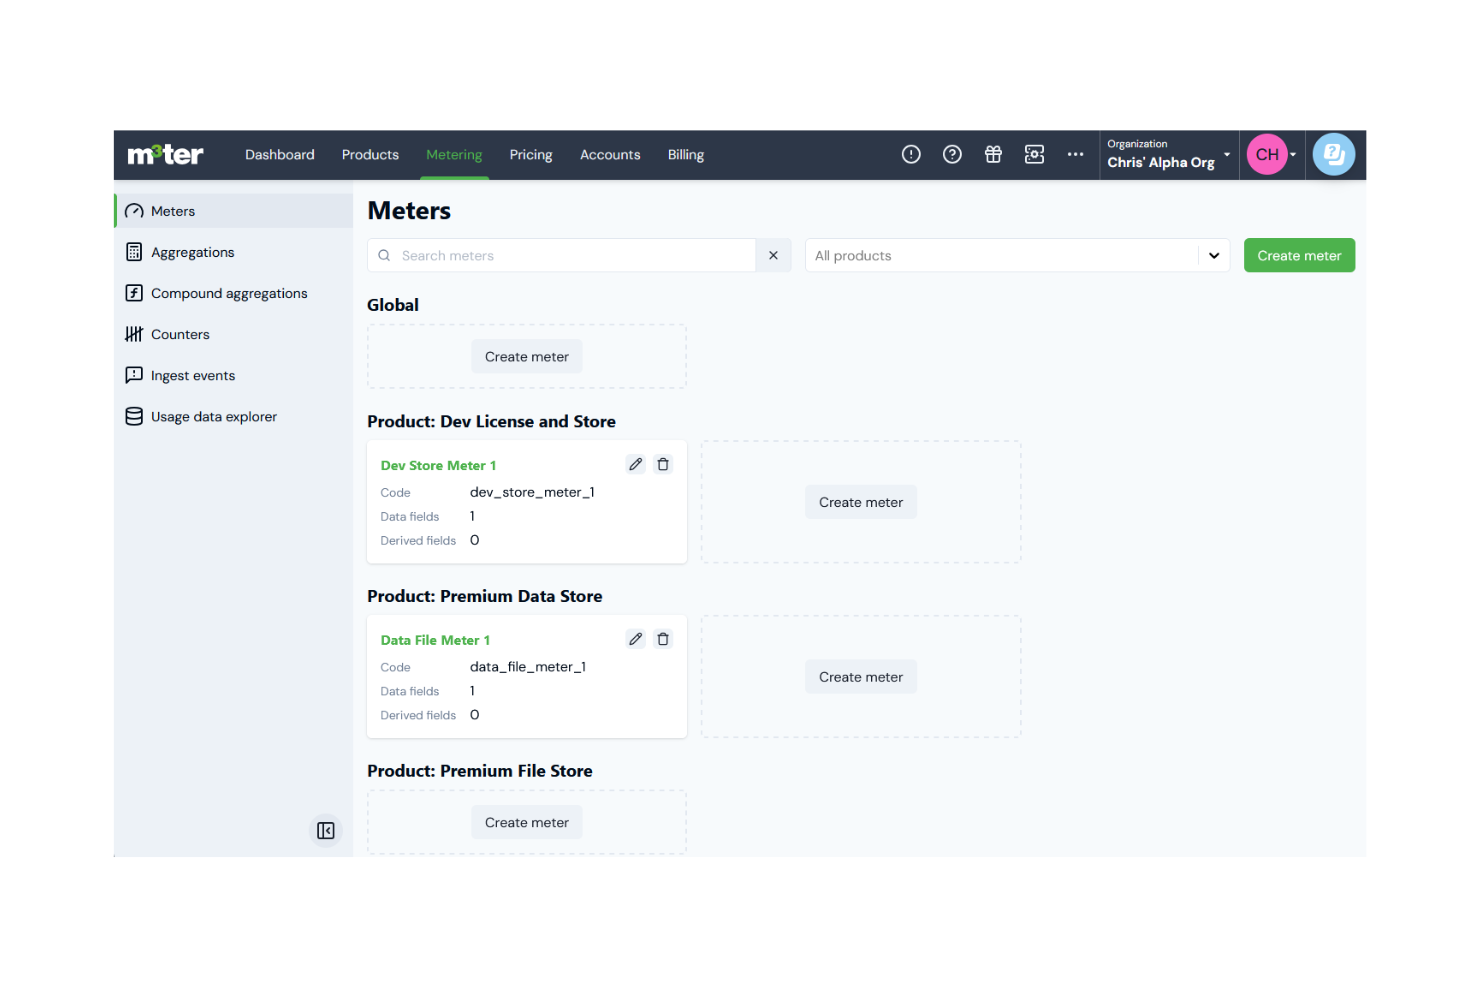Go to the Dashboard tab

point(280,154)
